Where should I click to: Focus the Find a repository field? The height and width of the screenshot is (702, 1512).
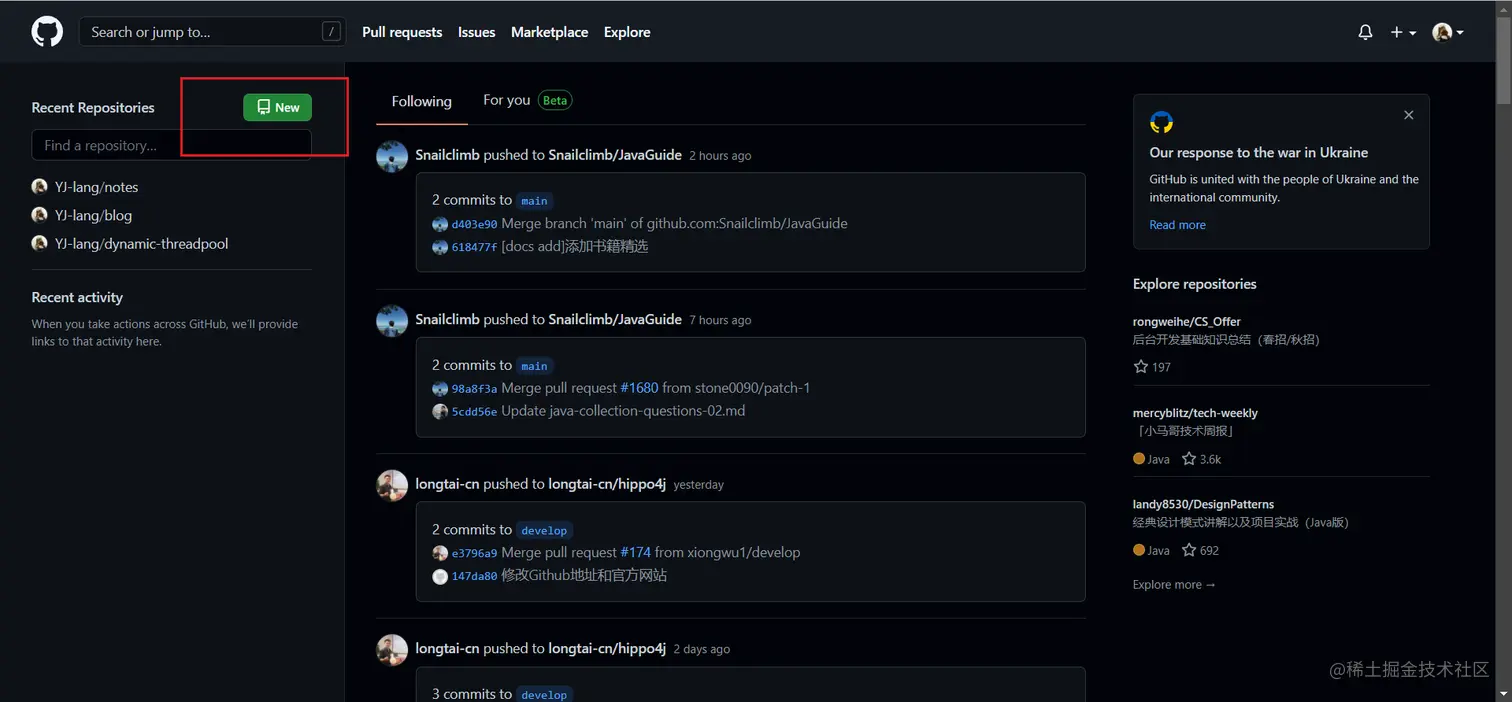click(171, 145)
